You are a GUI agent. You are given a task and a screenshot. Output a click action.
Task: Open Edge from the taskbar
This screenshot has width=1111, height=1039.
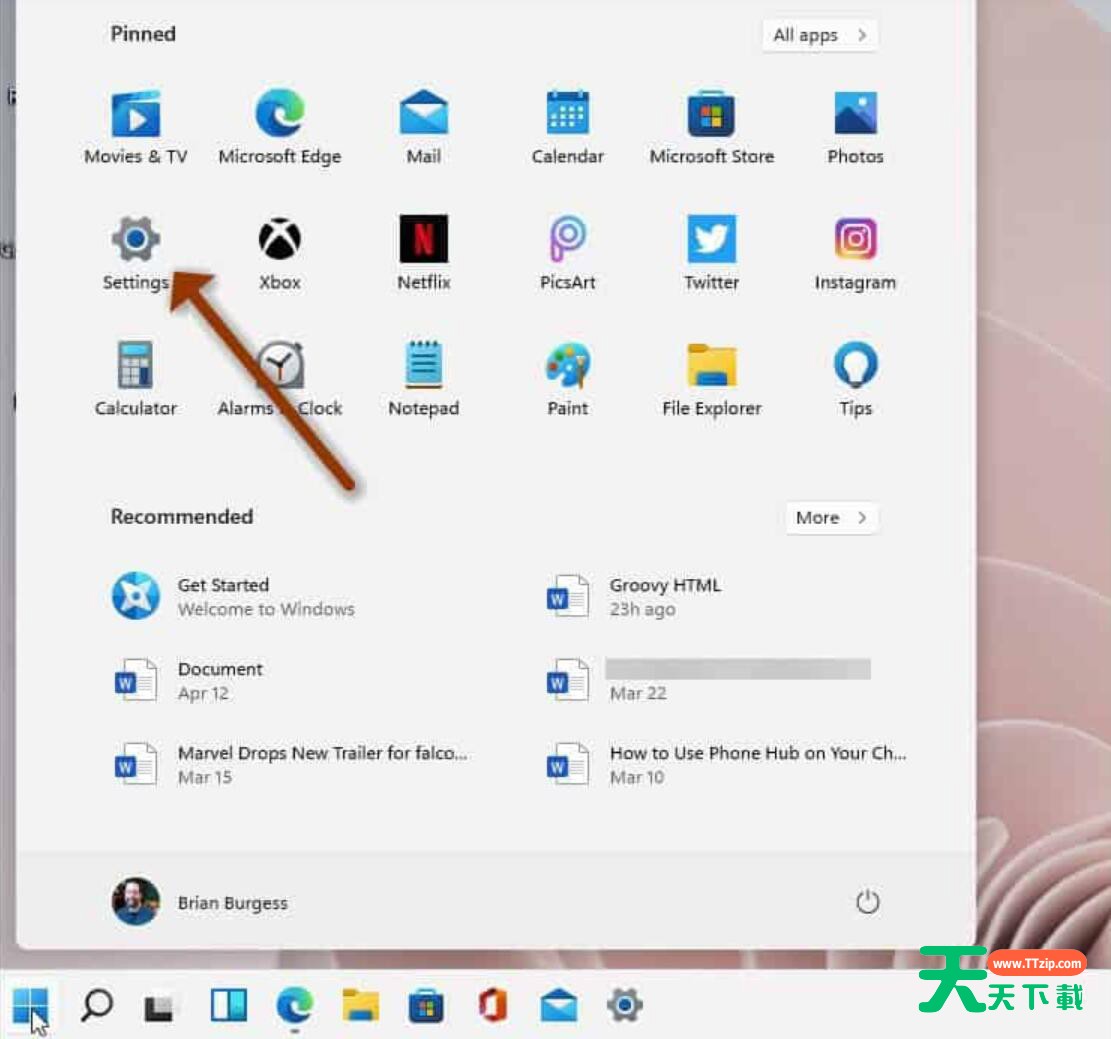[x=295, y=1005]
